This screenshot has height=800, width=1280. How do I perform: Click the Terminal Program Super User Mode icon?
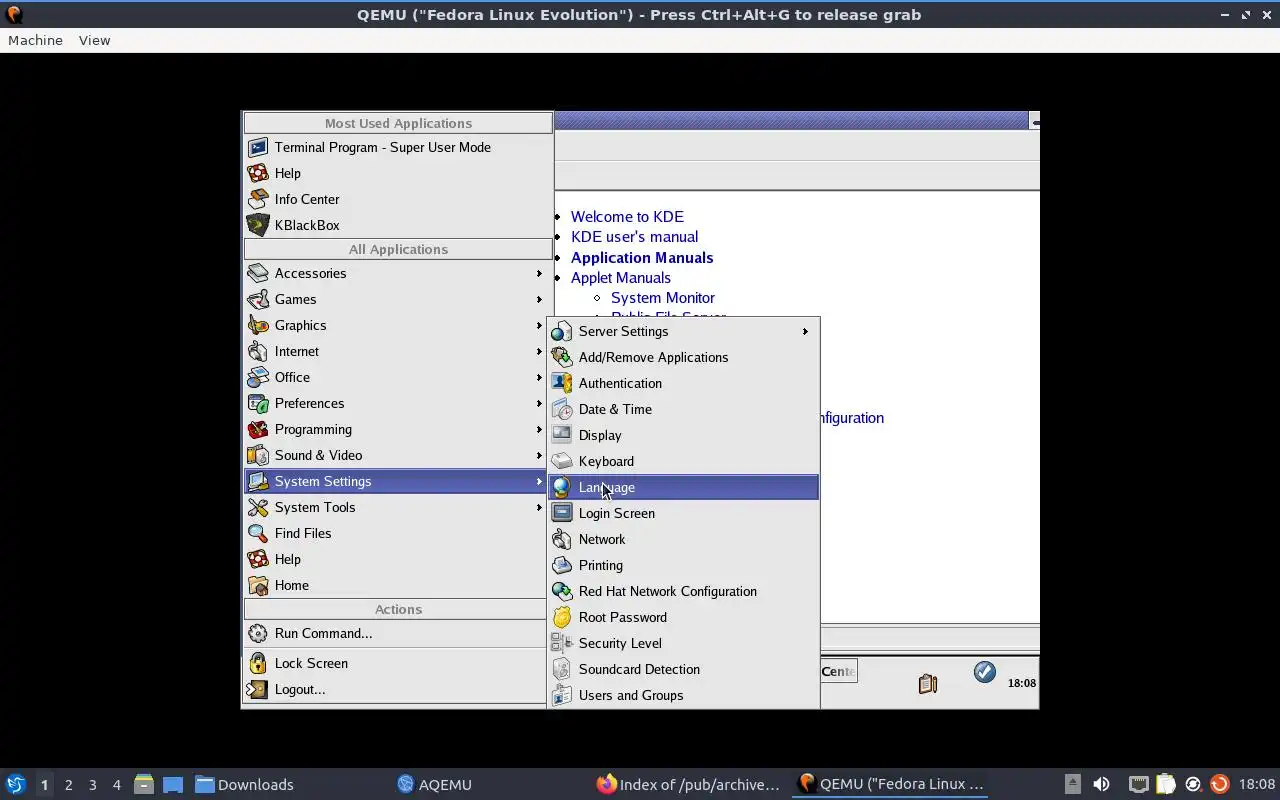[258, 147]
